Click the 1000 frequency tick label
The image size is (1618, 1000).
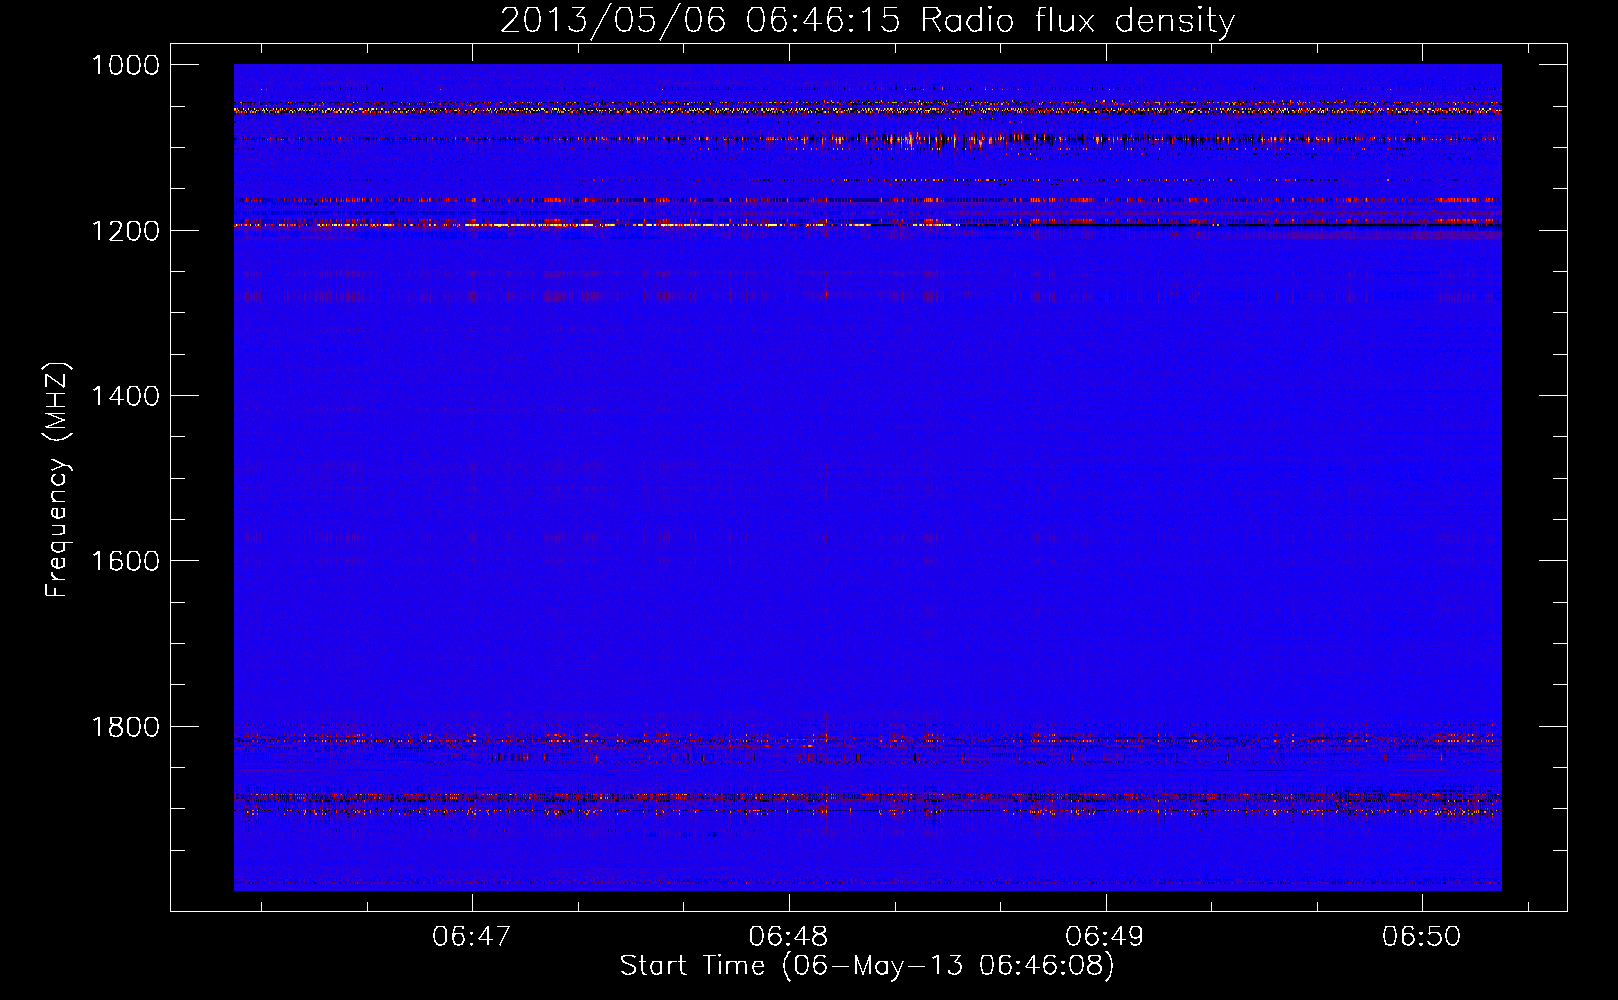pyautogui.click(x=125, y=65)
